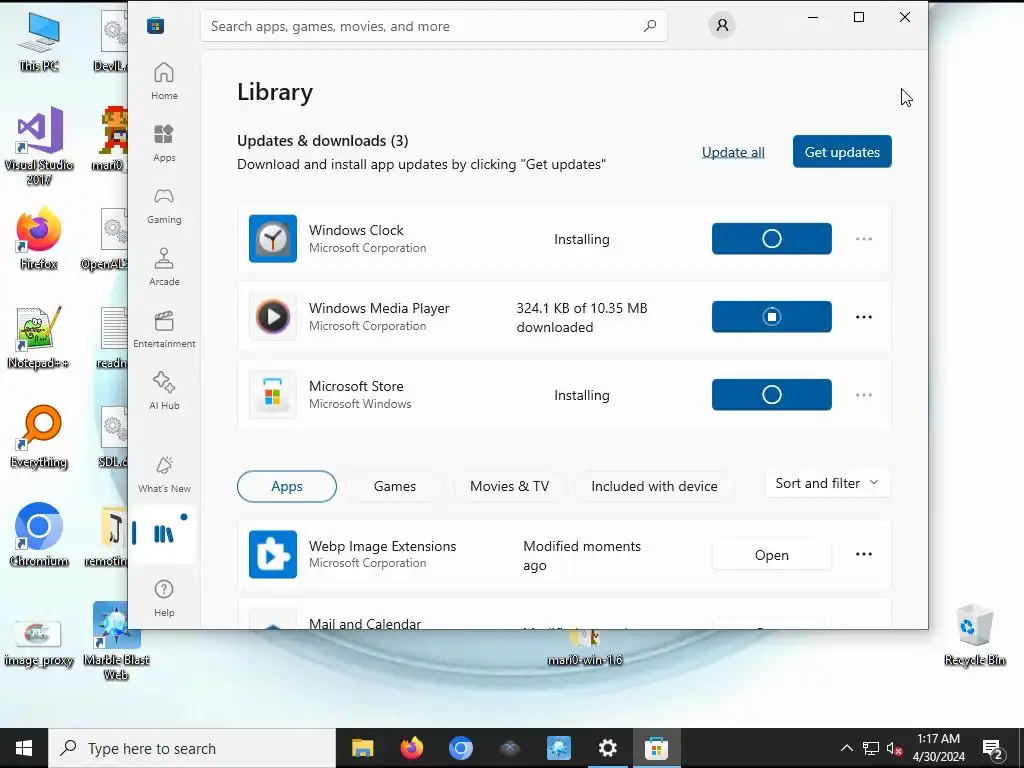
Task: Open Chromium from the taskbar
Action: 460,748
